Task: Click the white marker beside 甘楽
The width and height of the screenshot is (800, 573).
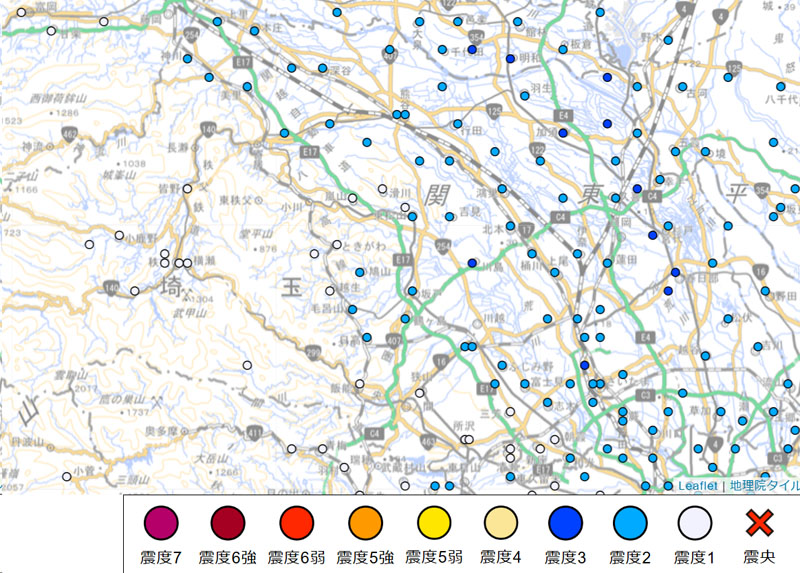Action: tap(51, 31)
